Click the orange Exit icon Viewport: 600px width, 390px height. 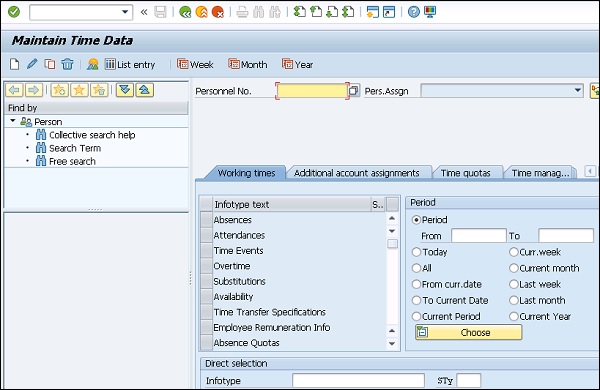pyautogui.click(x=202, y=12)
